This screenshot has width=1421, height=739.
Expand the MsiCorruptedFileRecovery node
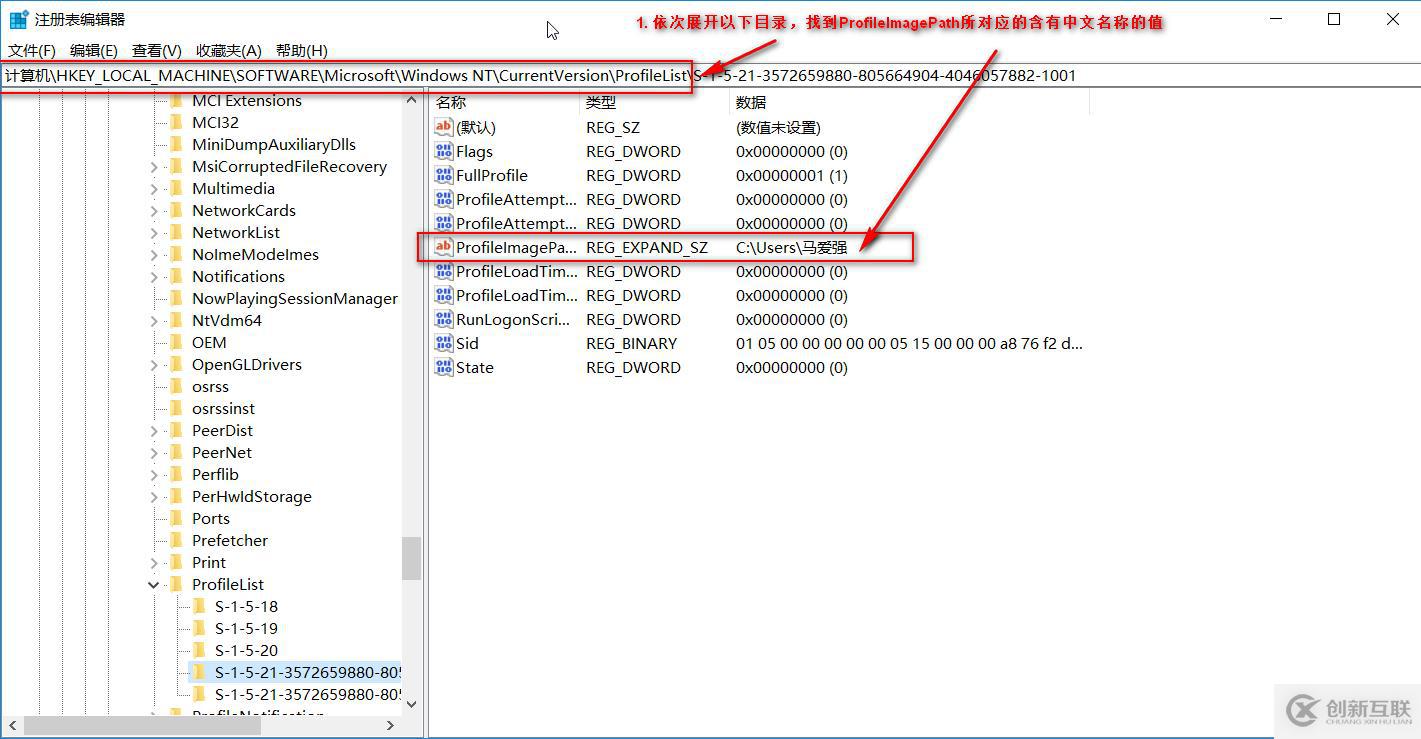[153, 166]
